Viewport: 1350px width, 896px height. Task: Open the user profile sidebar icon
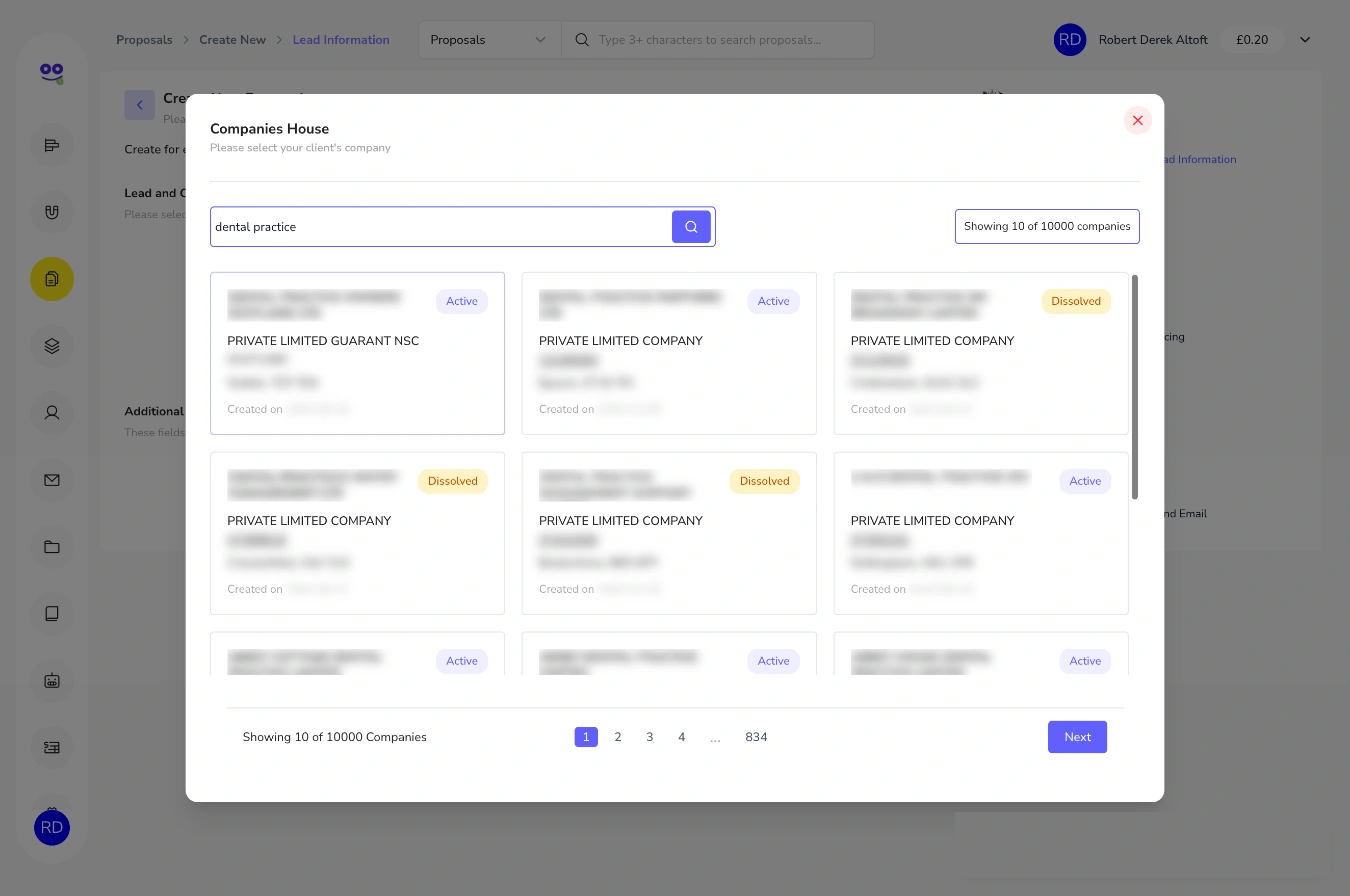52,412
